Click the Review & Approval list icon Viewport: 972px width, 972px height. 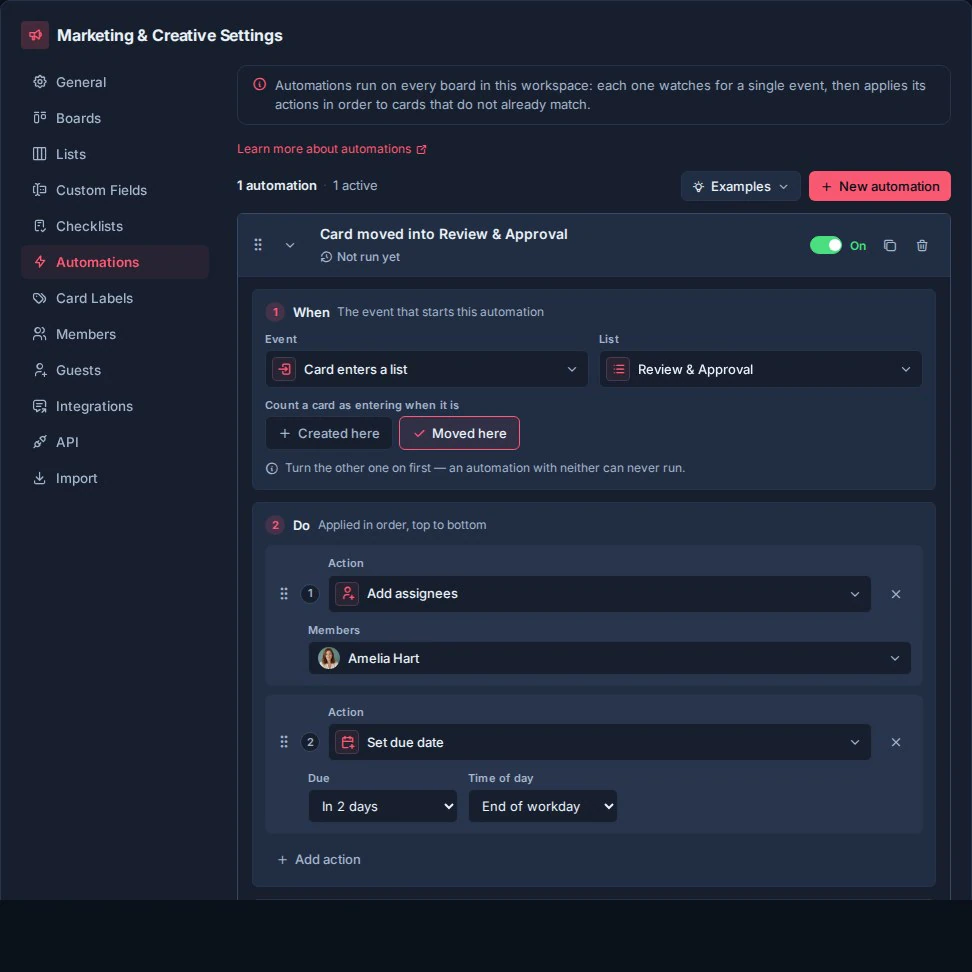tap(618, 369)
